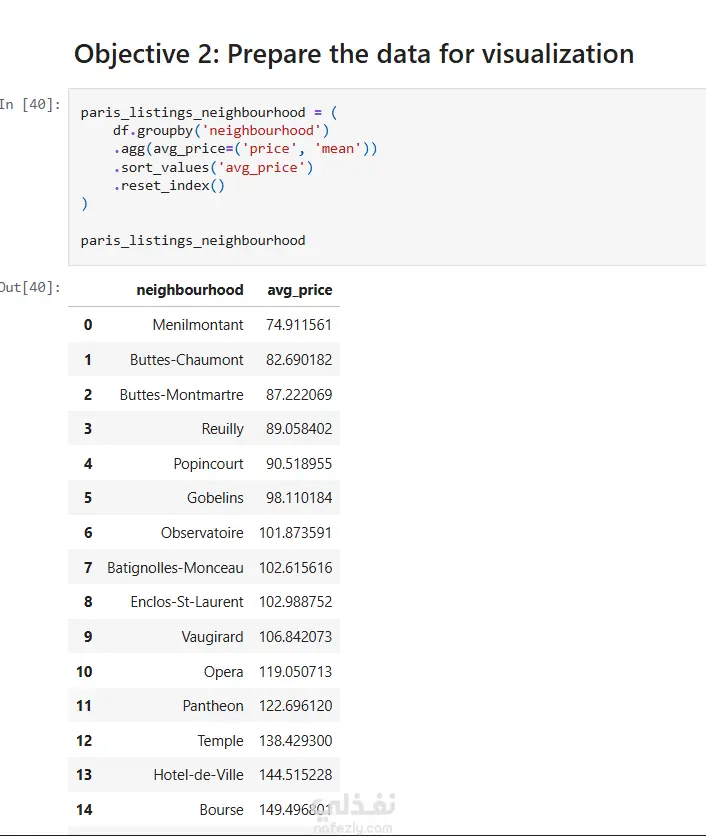The image size is (706, 836).
Task: Click the .agg(avg_price=('price', 'mean')) line
Action: pyautogui.click(x=245, y=149)
